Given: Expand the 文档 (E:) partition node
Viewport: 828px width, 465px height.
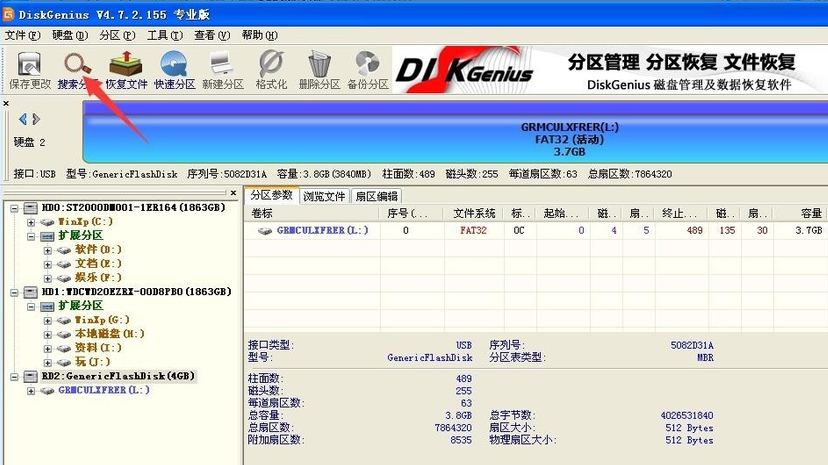Looking at the screenshot, I should click(x=48, y=264).
